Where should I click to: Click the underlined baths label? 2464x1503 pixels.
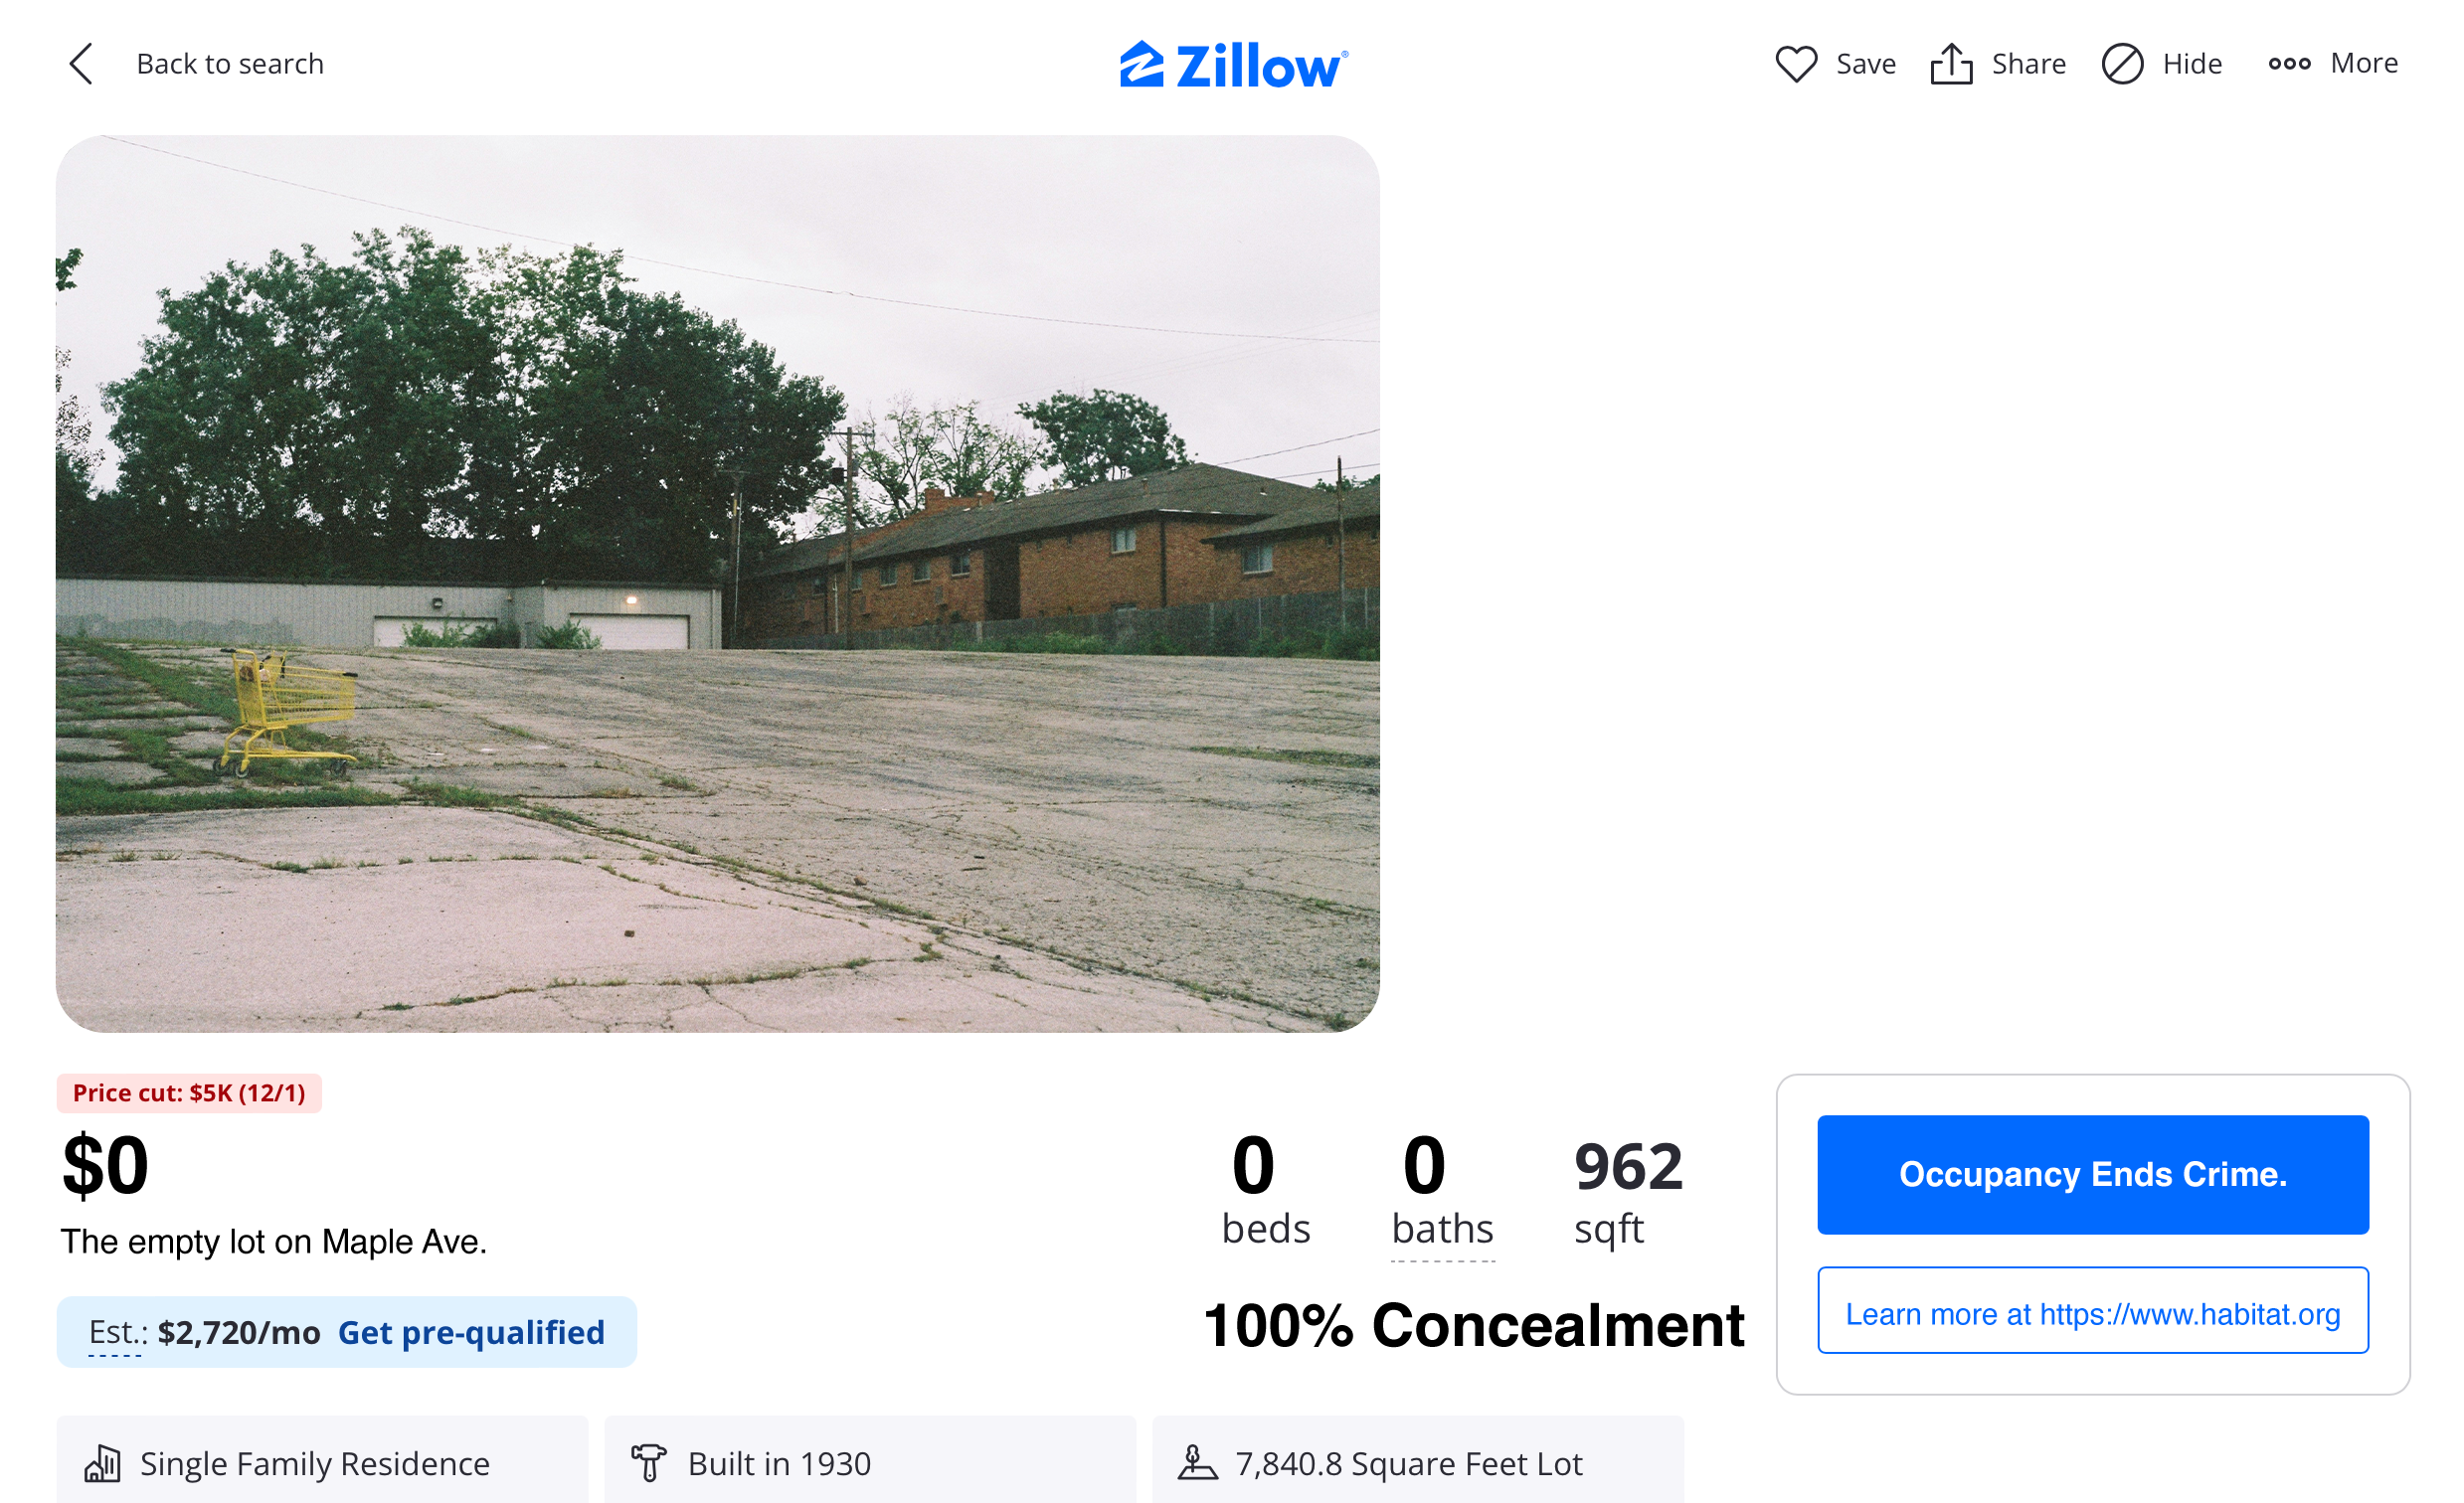[1442, 1229]
